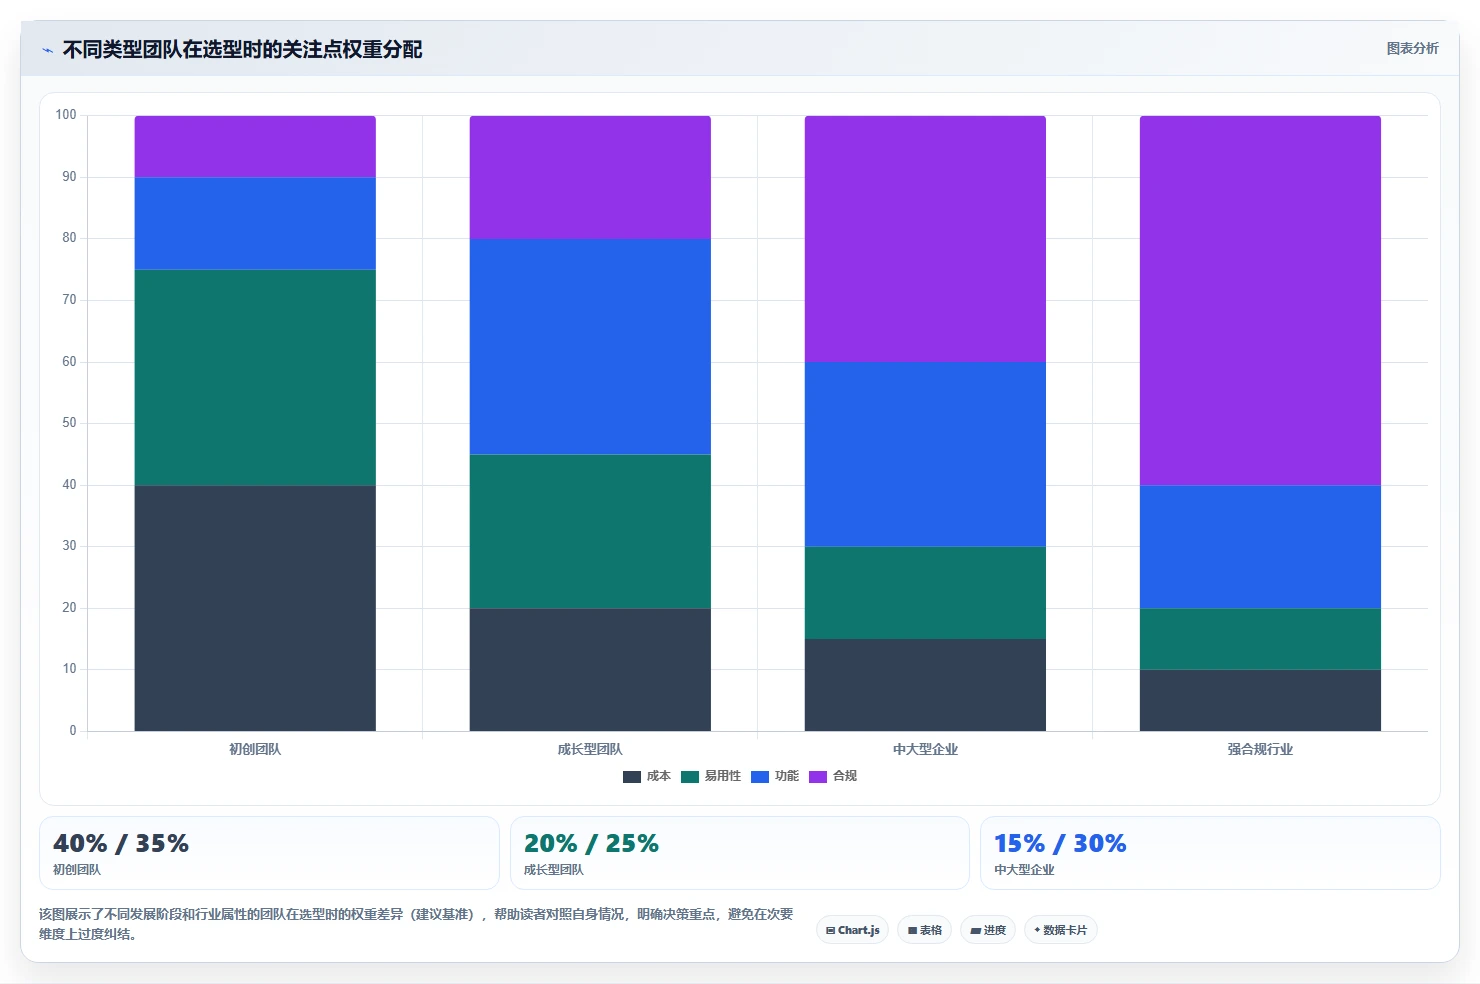The image size is (1480, 984).
Task: Click the 图表分析 label
Action: point(1412,48)
